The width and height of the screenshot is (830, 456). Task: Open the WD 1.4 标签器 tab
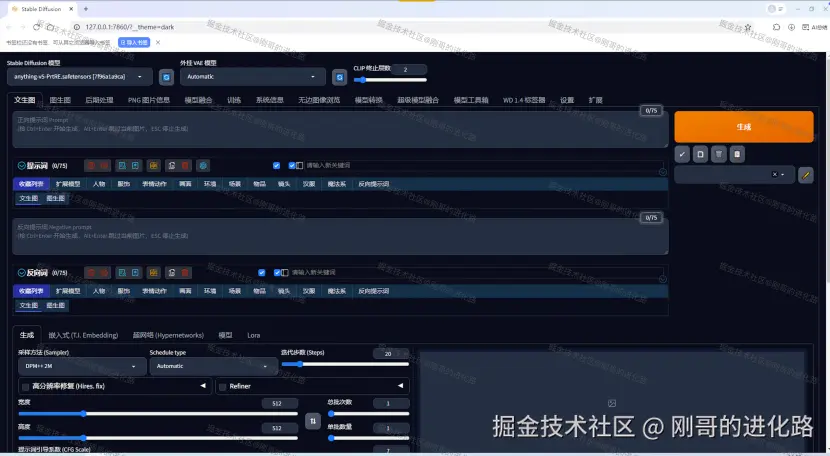[524, 100]
